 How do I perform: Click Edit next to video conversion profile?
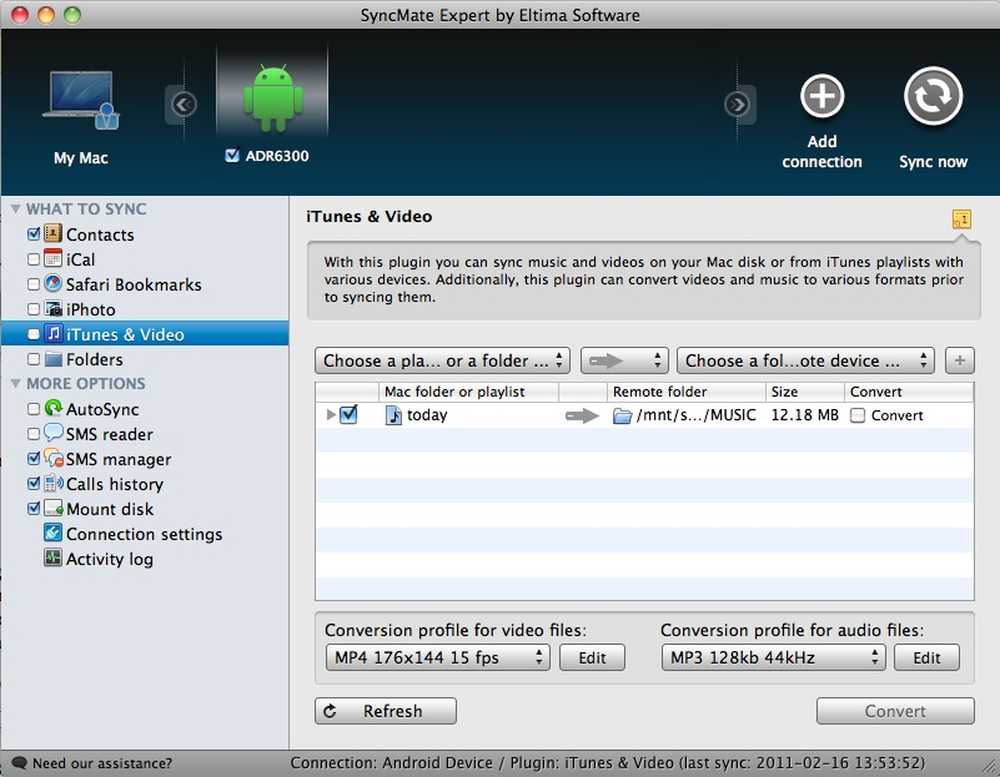[592, 657]
